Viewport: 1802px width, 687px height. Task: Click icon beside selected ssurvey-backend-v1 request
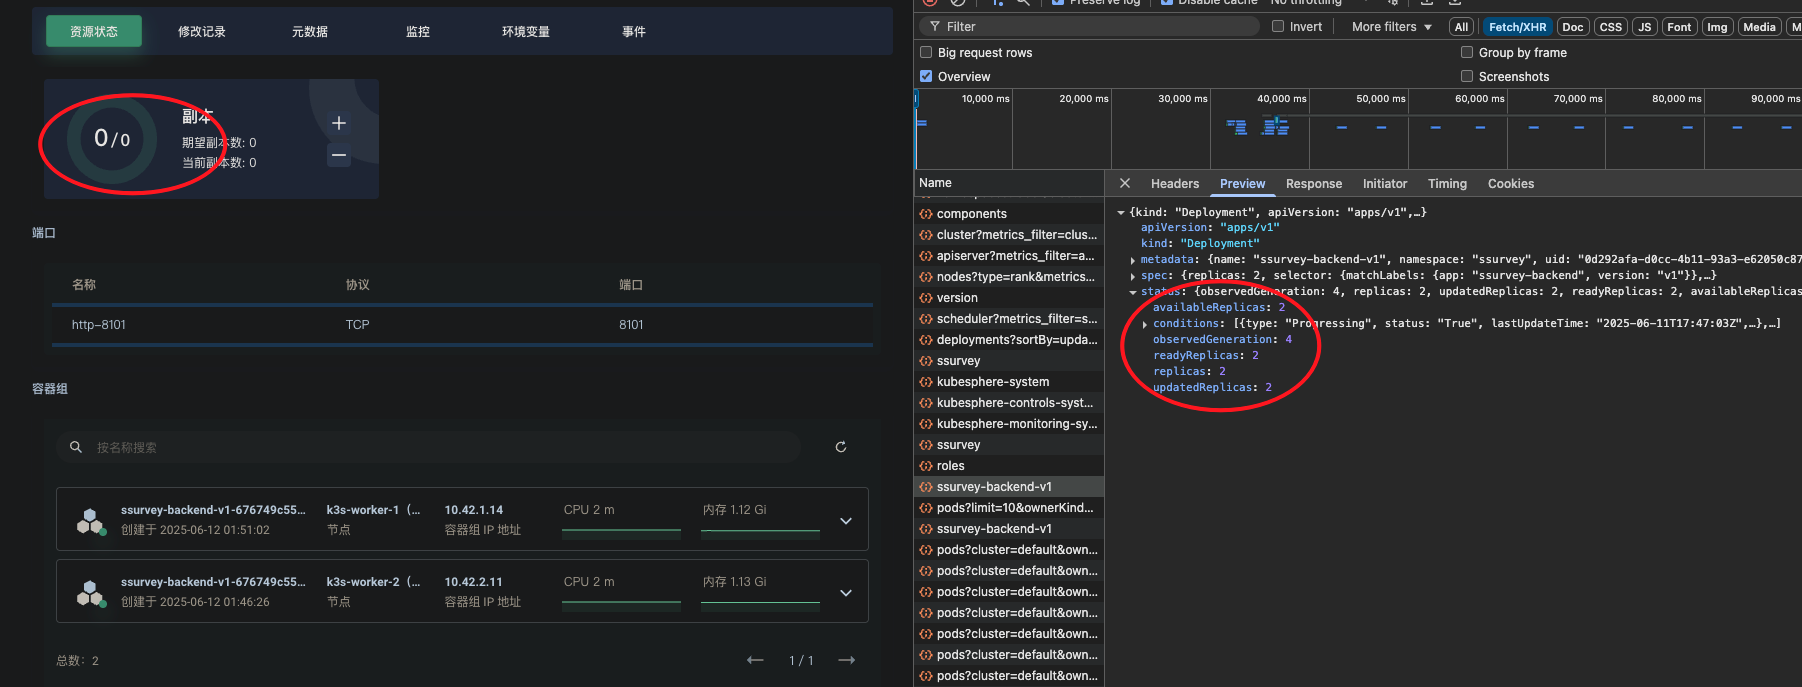[x=926, y=487]
